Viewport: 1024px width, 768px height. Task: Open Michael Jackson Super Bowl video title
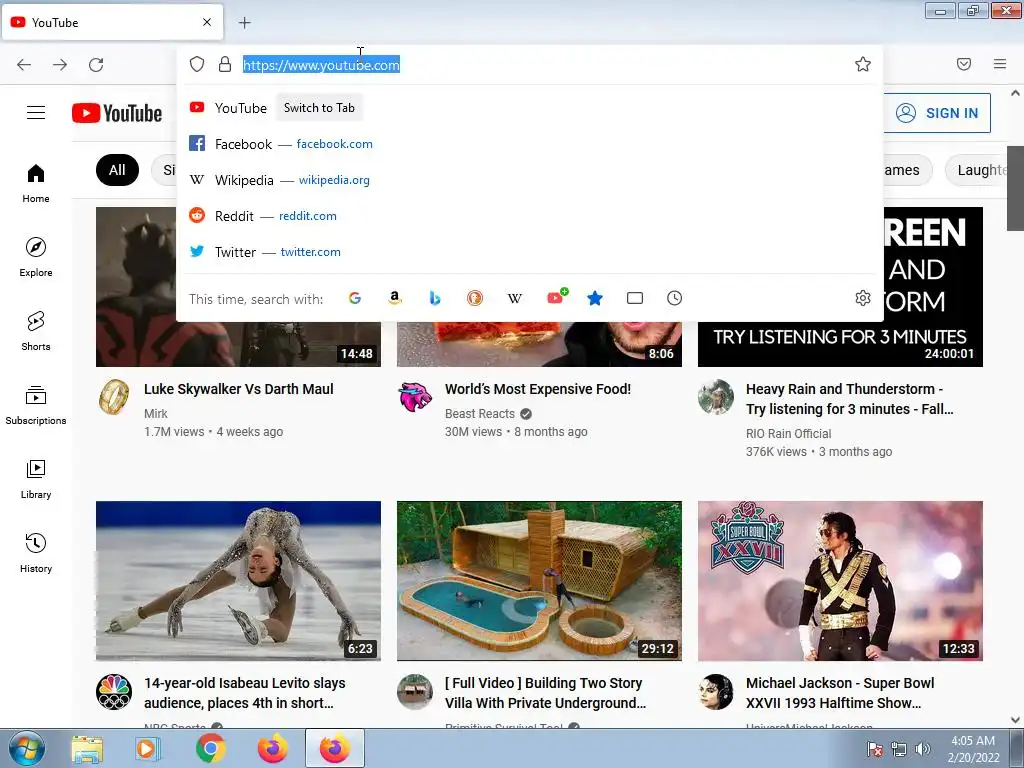point(840,693)
